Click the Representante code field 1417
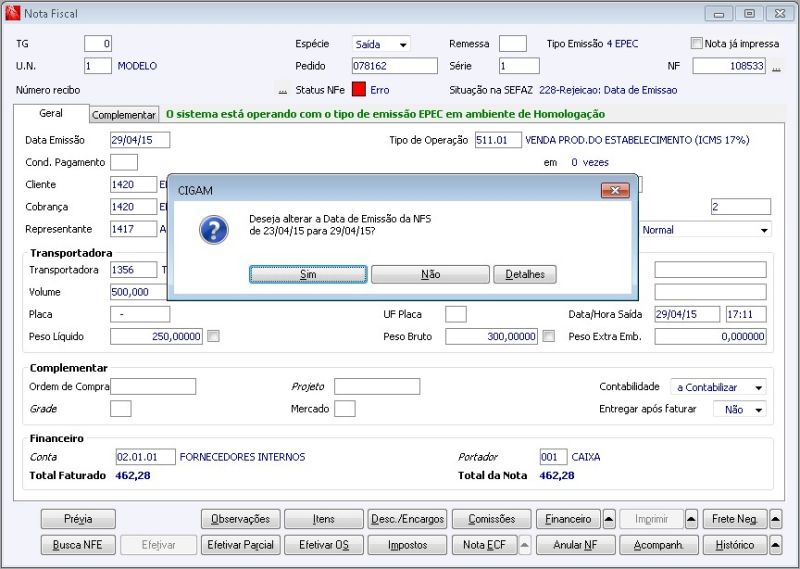800x569 pixels. pyautogui.click(x=134, y=229)
